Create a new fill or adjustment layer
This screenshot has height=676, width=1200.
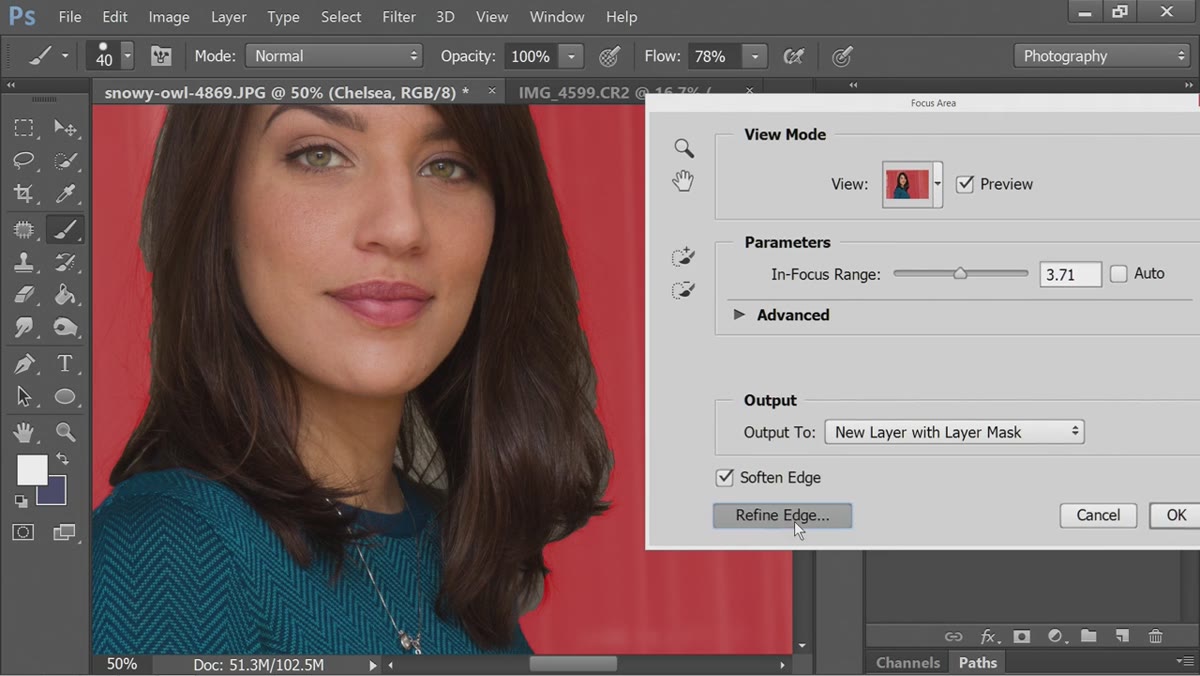click(x=1055, y=636)
